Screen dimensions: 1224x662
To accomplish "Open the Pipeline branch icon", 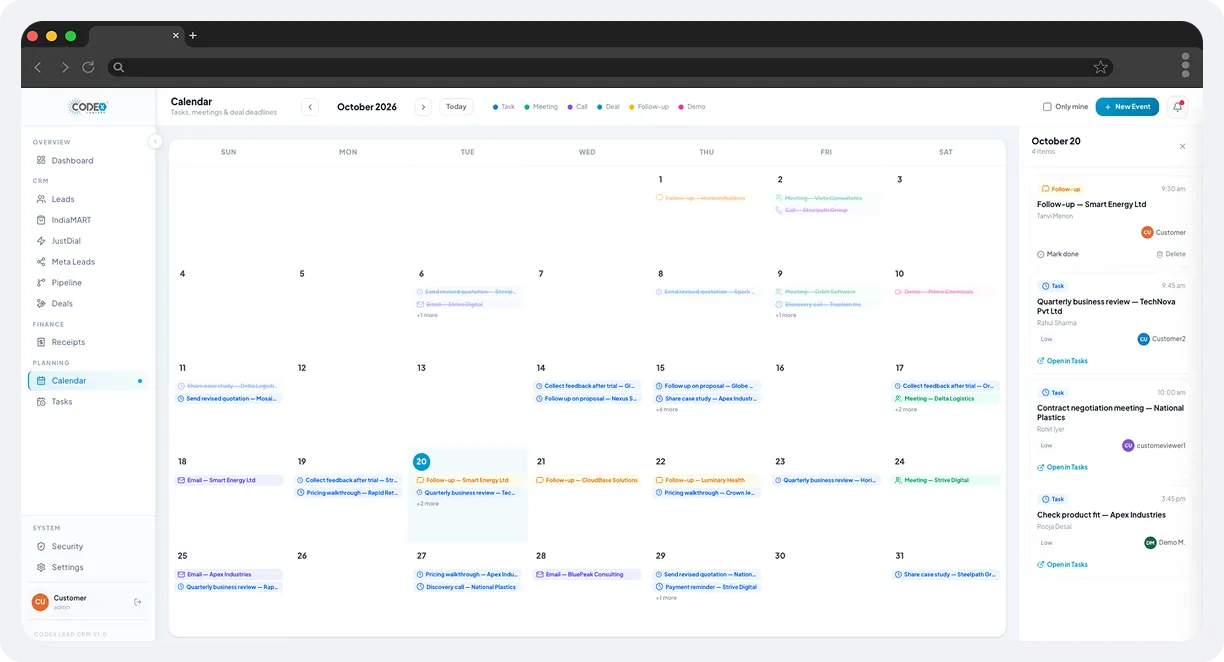I will 41,283.
